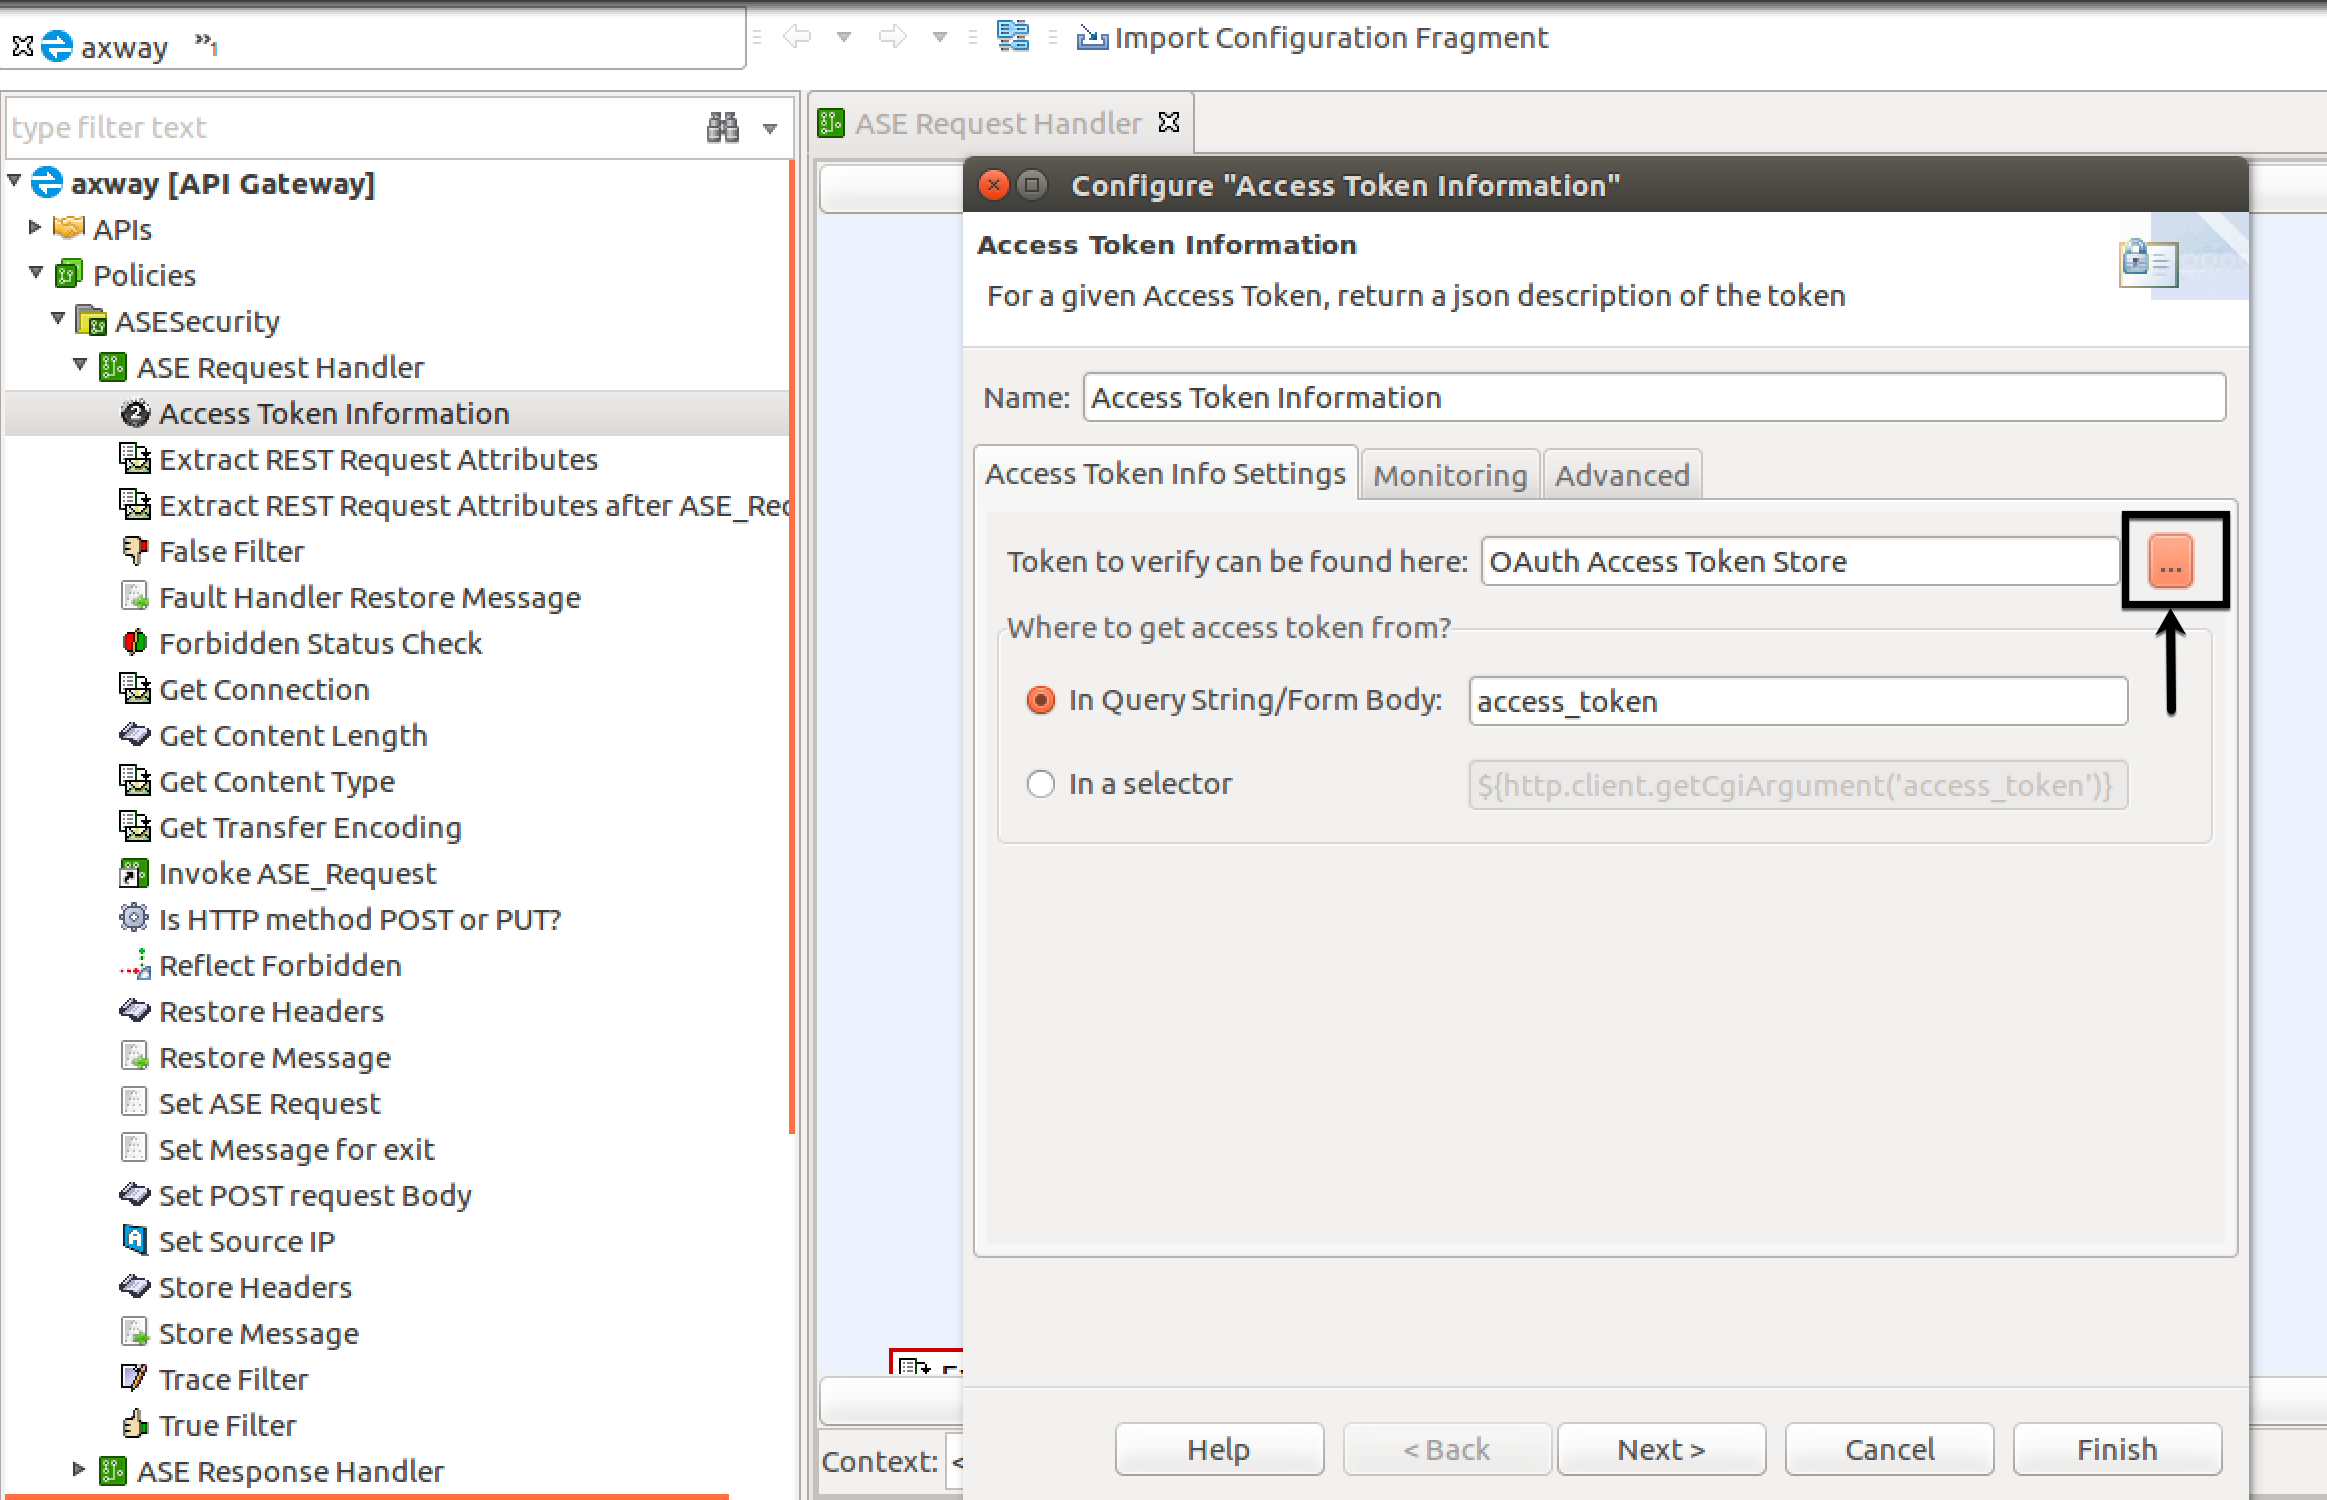Switch to the Monitoring tab

point(1450,475)
